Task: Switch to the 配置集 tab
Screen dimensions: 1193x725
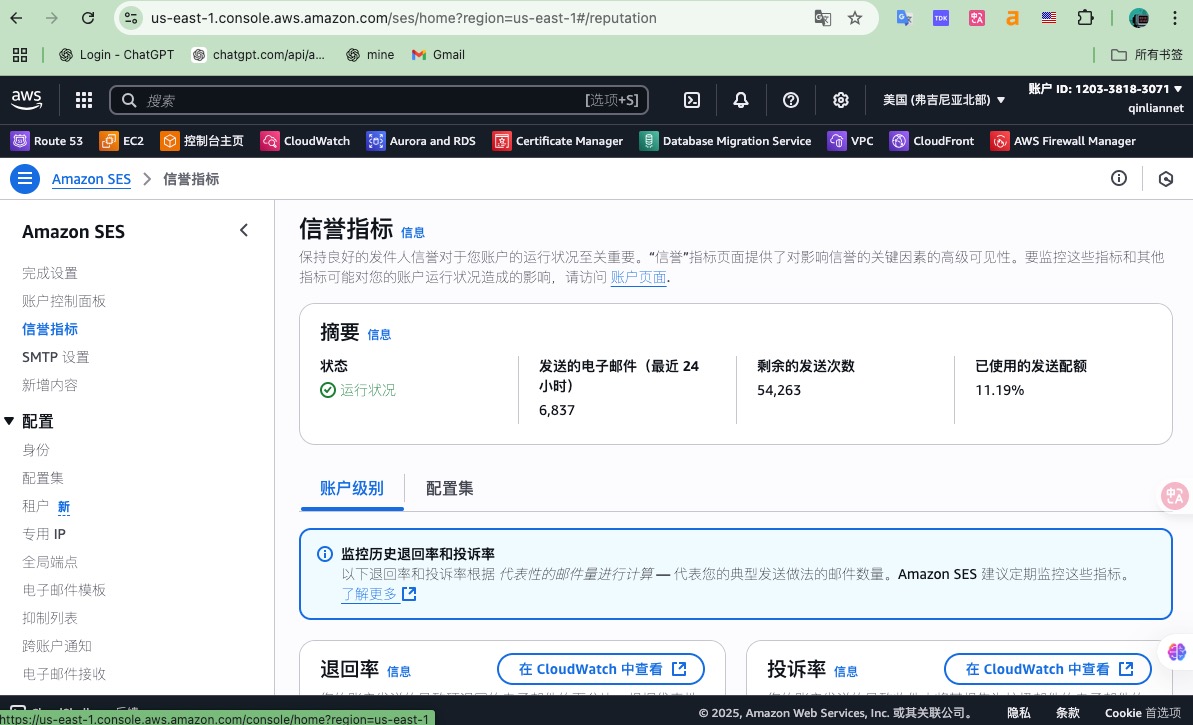Action: pyautogui.click(x=449, y=488)
